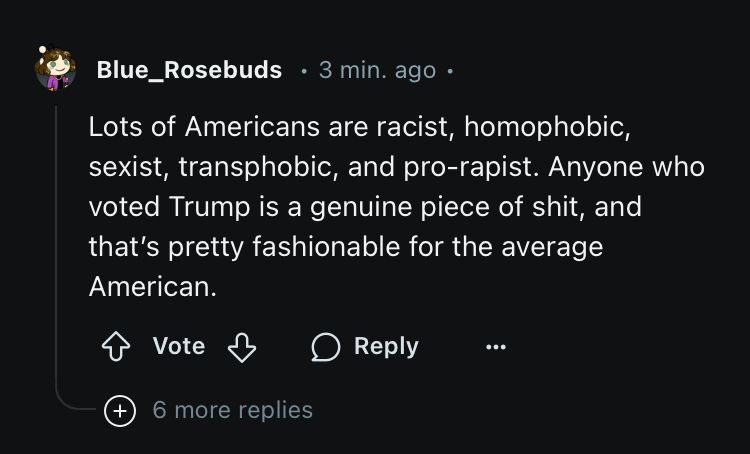Click the final word "American." of the comment

152,286
